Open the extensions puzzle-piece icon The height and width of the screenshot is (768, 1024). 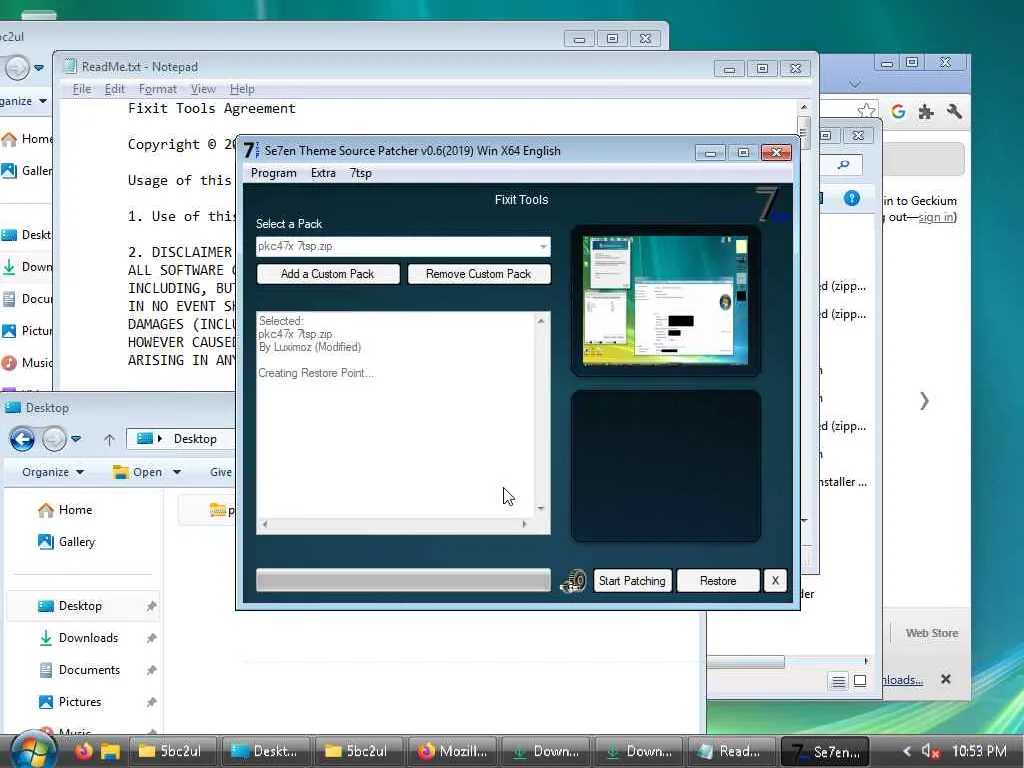tap(925, 112)
